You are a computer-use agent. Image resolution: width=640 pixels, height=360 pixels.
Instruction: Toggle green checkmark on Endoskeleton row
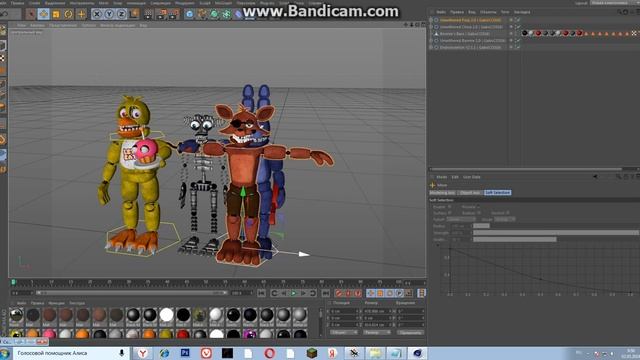click(518, 47)
